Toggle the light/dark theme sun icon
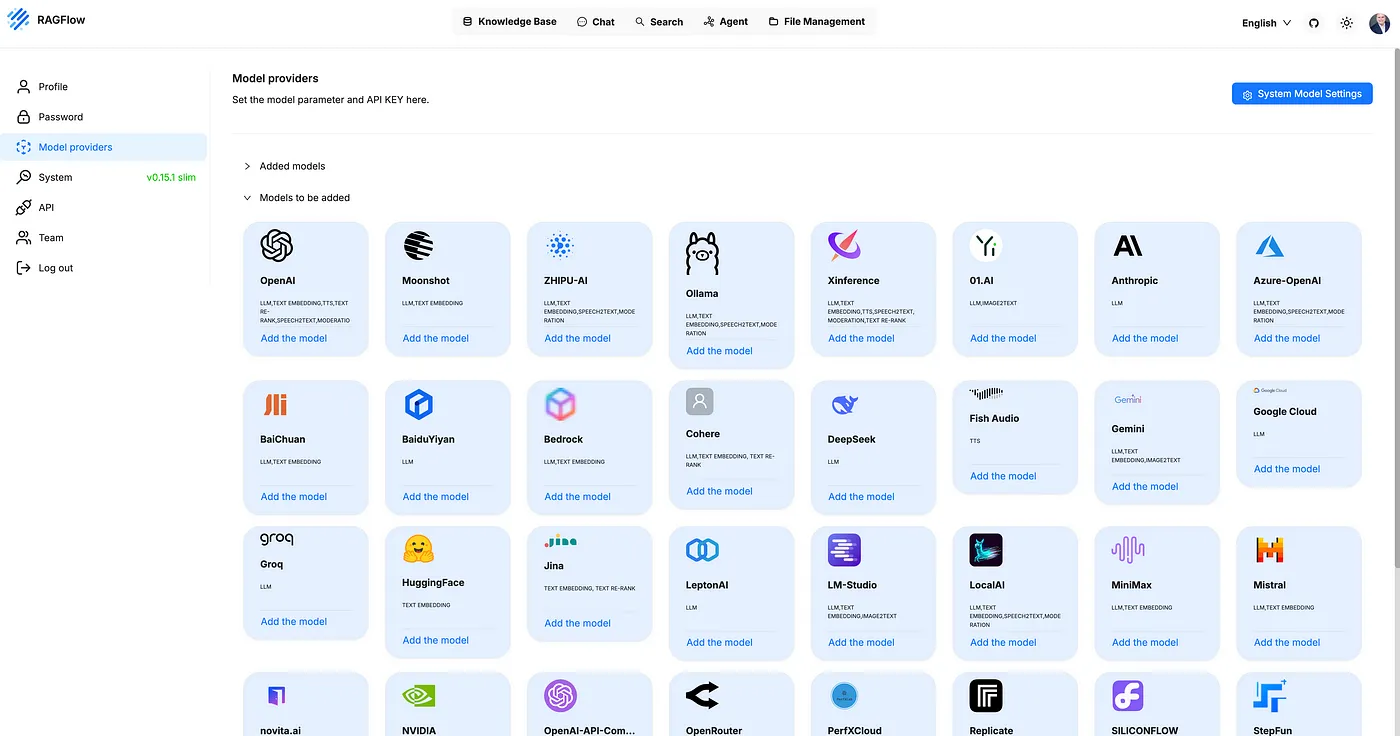Screen dimensions: 1400x736 (x=1346, y=23)
